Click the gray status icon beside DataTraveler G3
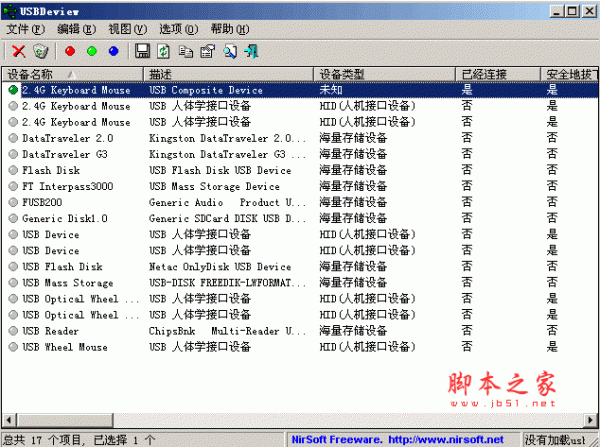 click(x=13, y=154)
